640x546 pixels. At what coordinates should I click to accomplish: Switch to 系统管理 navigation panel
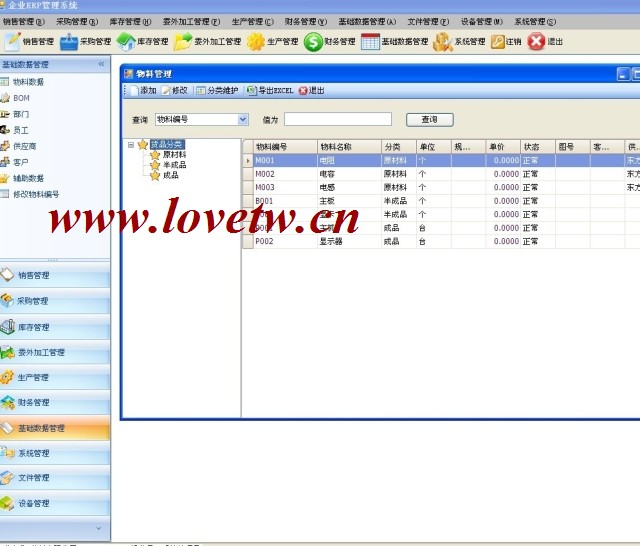click(x=55, y=453)
